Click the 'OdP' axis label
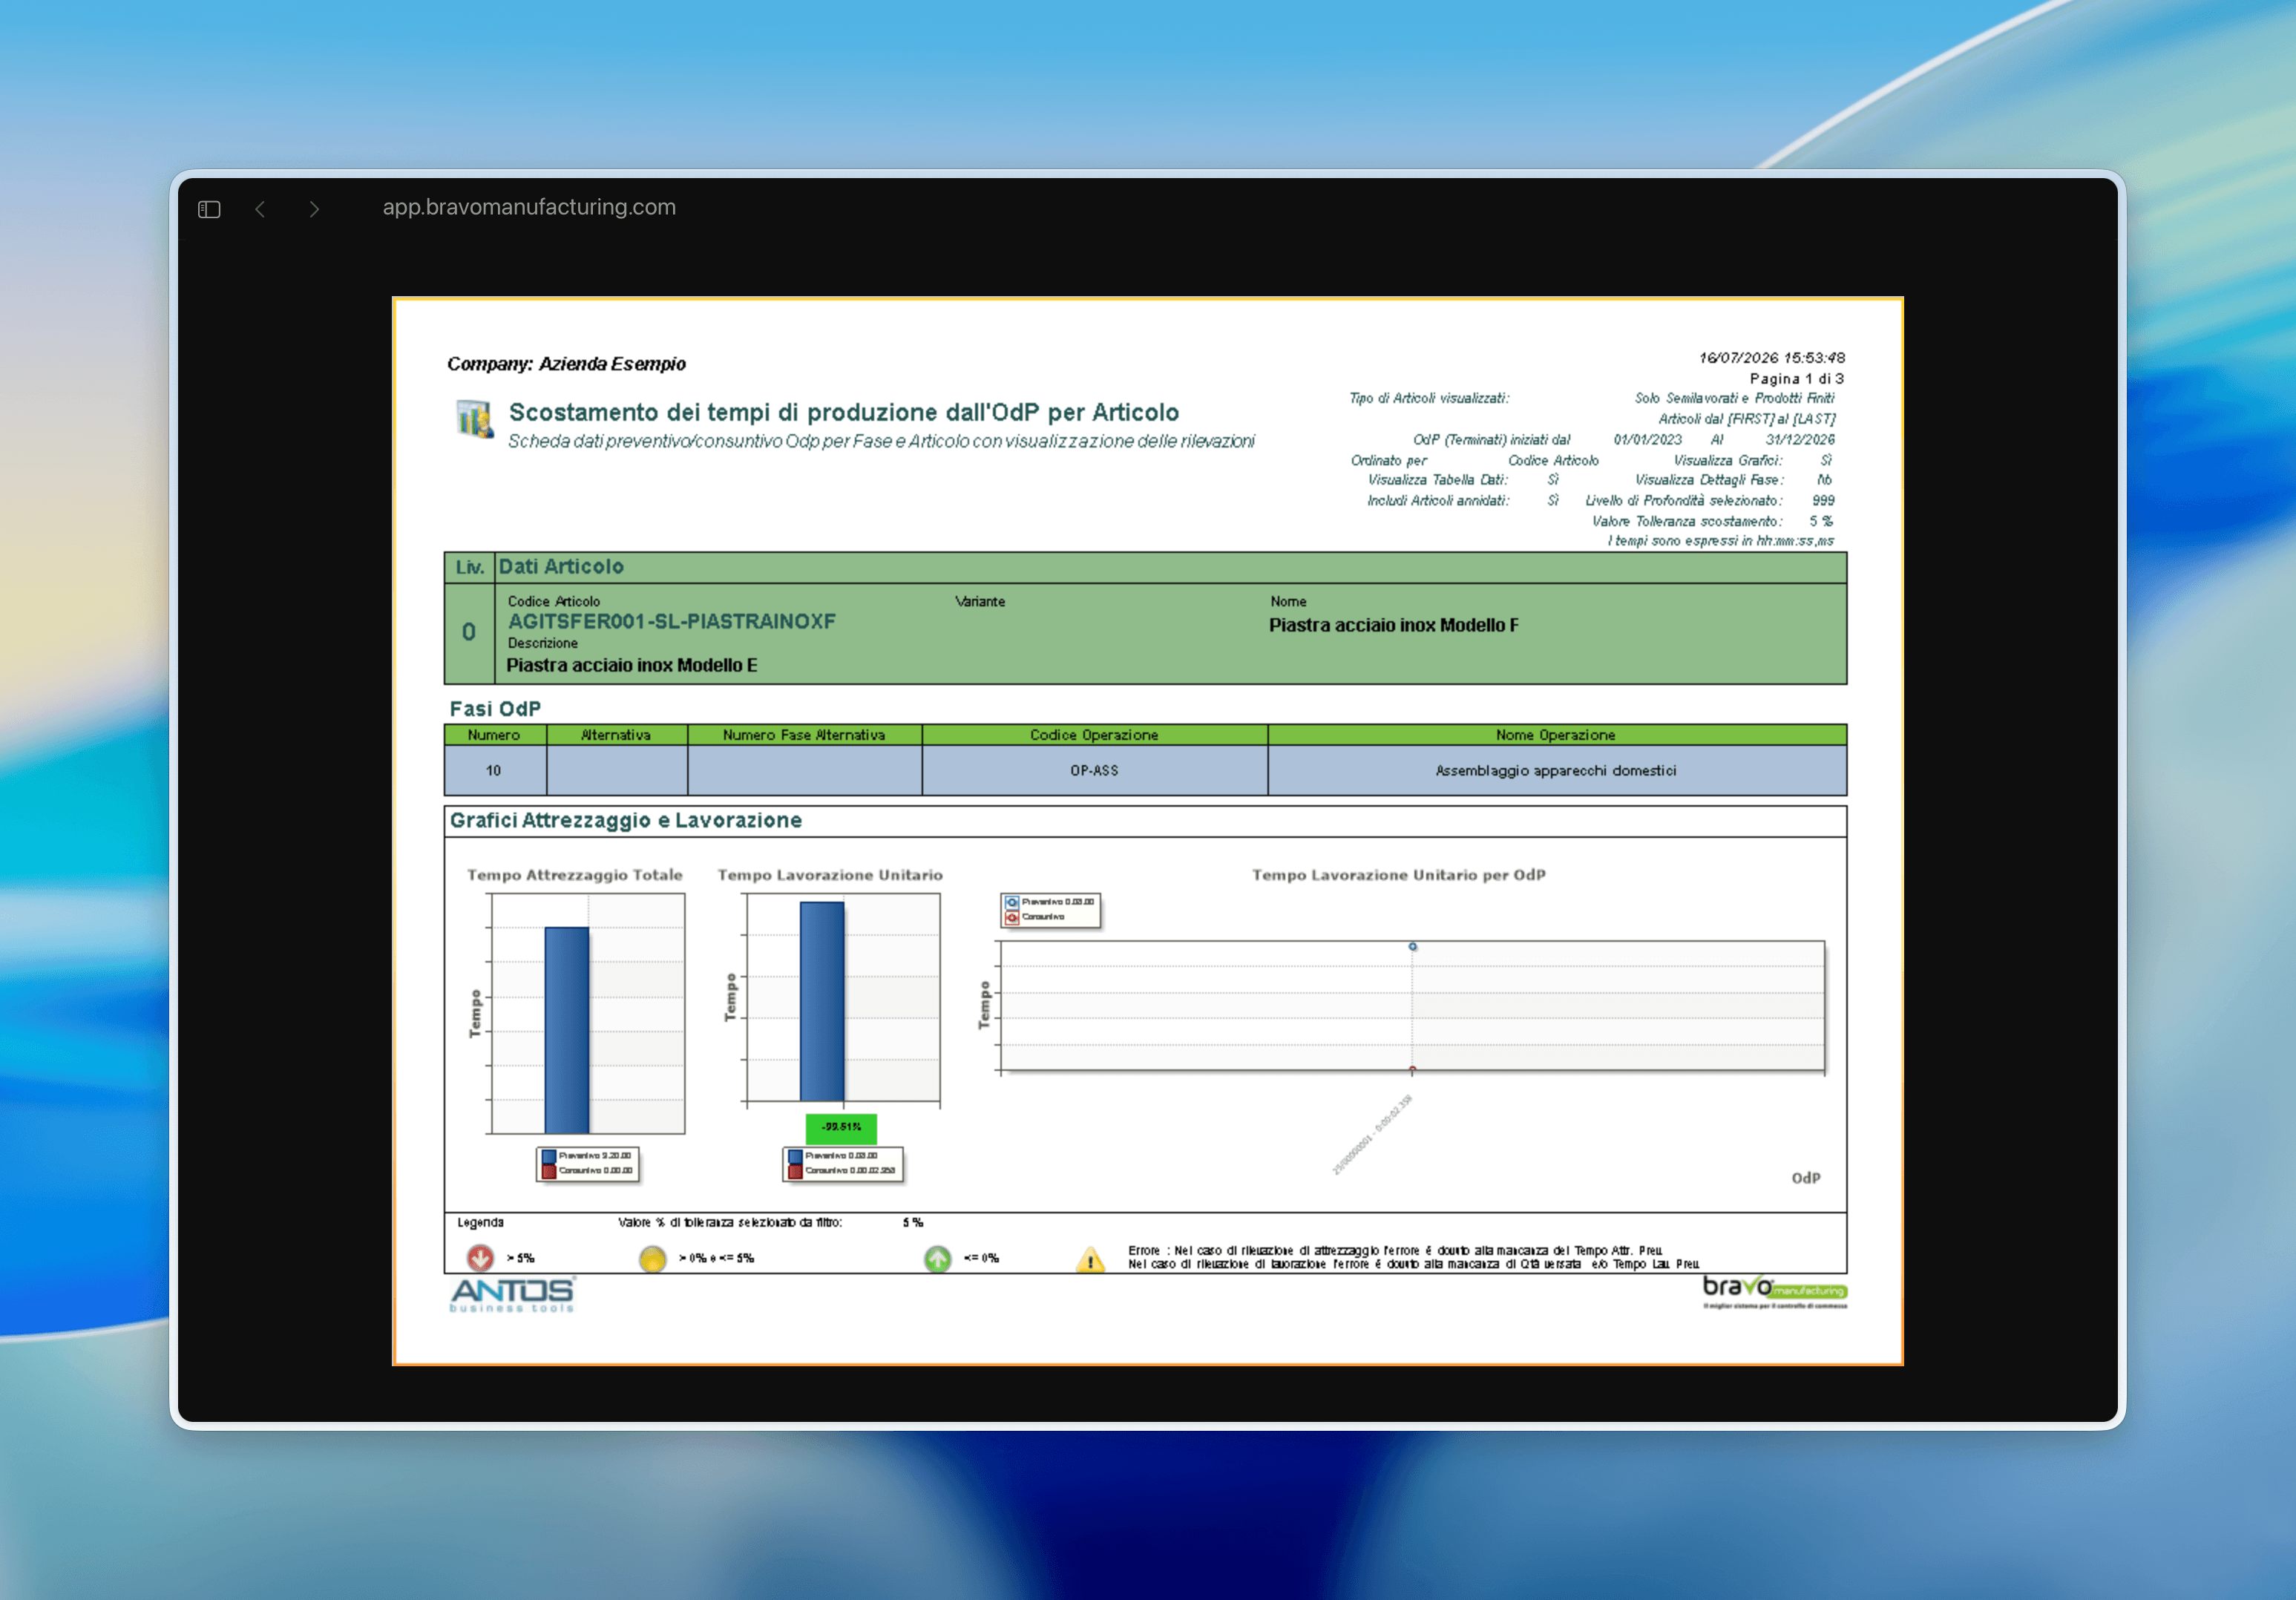 click(1806, 1178)
